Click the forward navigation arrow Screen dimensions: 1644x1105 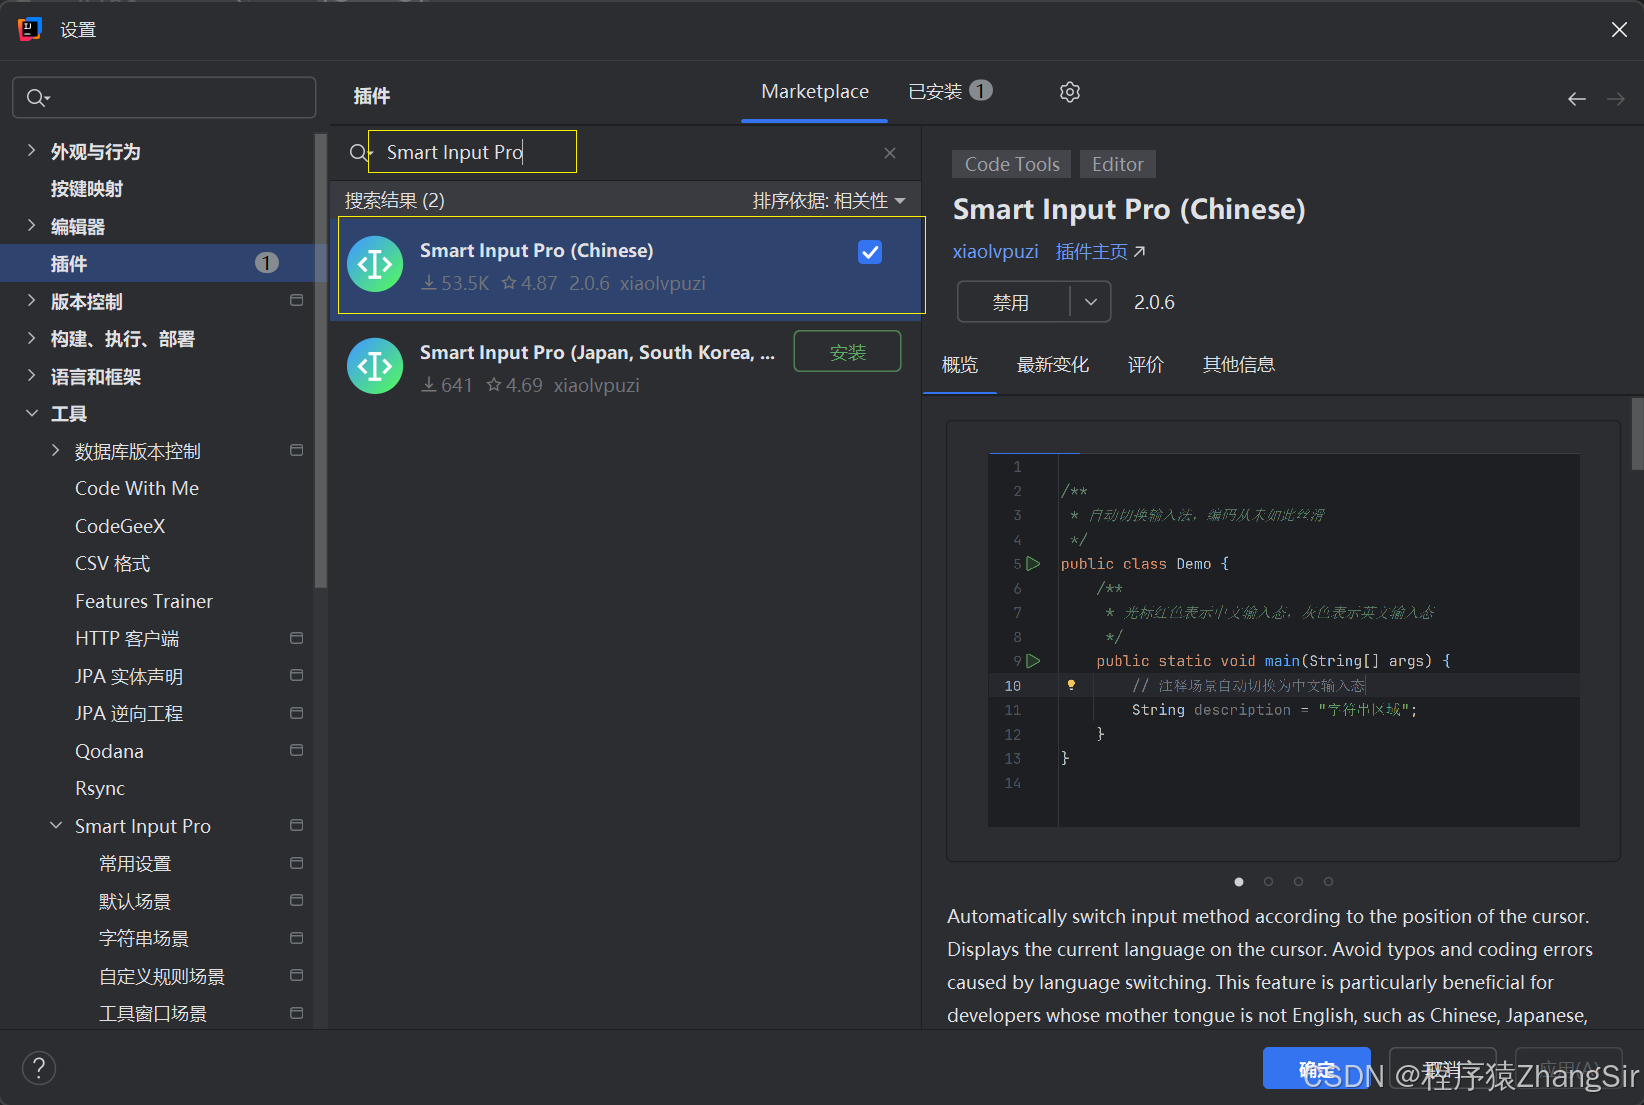click(x=1616, y=98)
